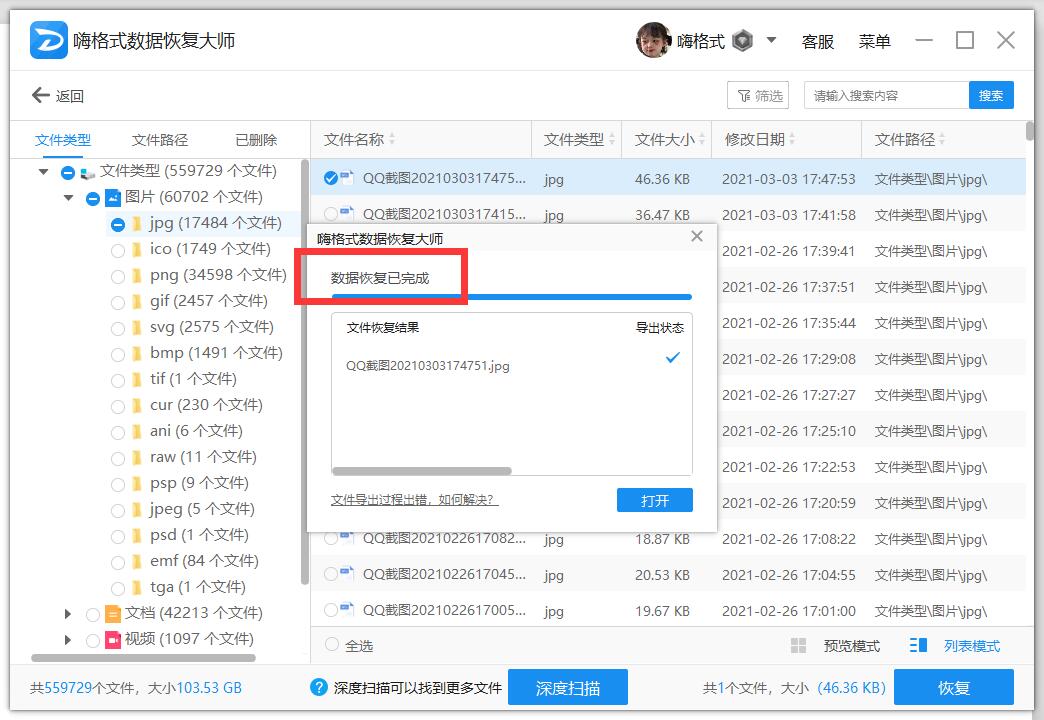Select the 视频 (1097) checkbox

[x=93, y=640]
